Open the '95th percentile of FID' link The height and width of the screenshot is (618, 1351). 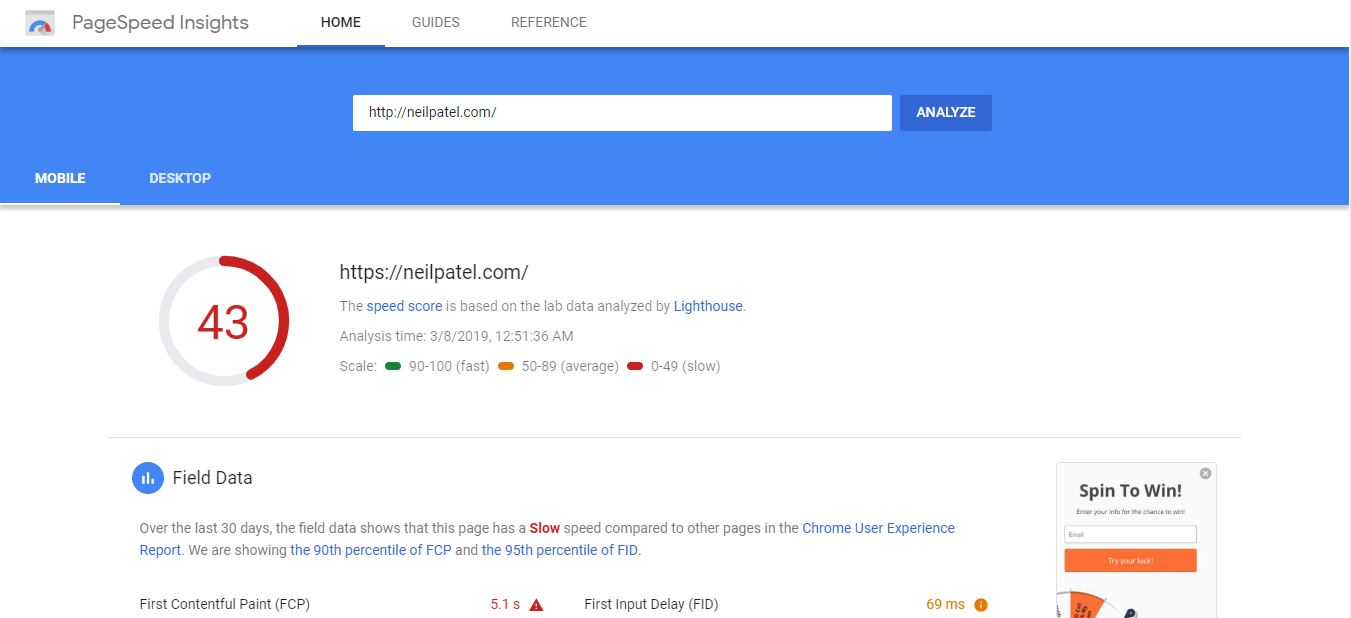pyautogui.click(x=559, y=550)
